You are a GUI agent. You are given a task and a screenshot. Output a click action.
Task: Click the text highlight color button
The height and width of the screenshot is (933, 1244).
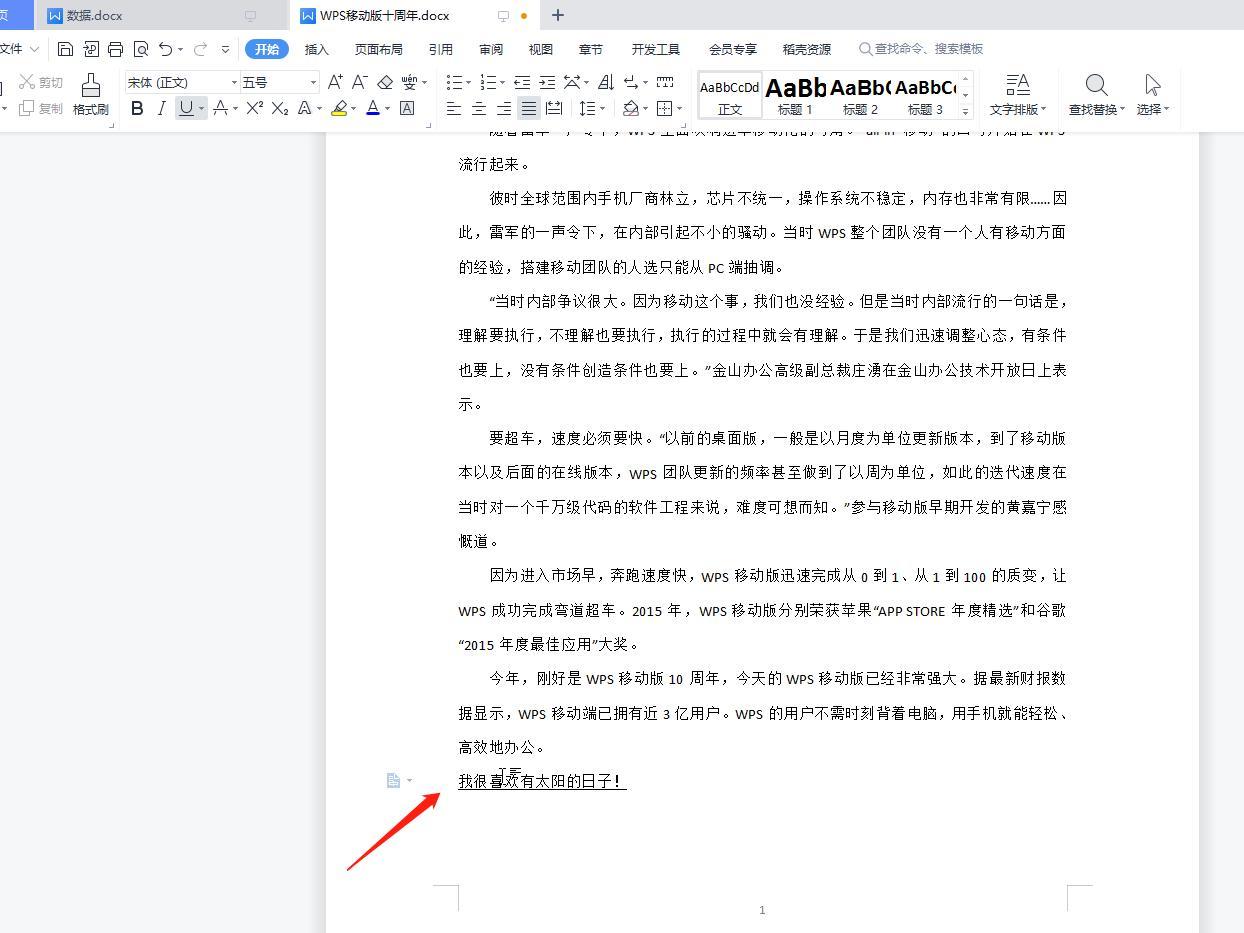339,108
